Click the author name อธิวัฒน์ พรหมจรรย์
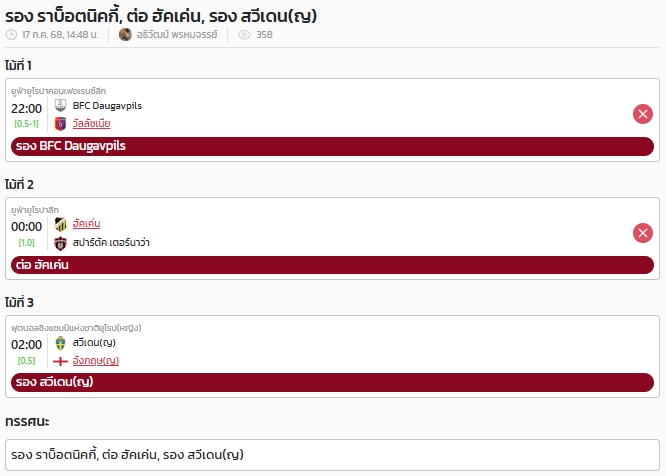 click(x=177, y=35)
